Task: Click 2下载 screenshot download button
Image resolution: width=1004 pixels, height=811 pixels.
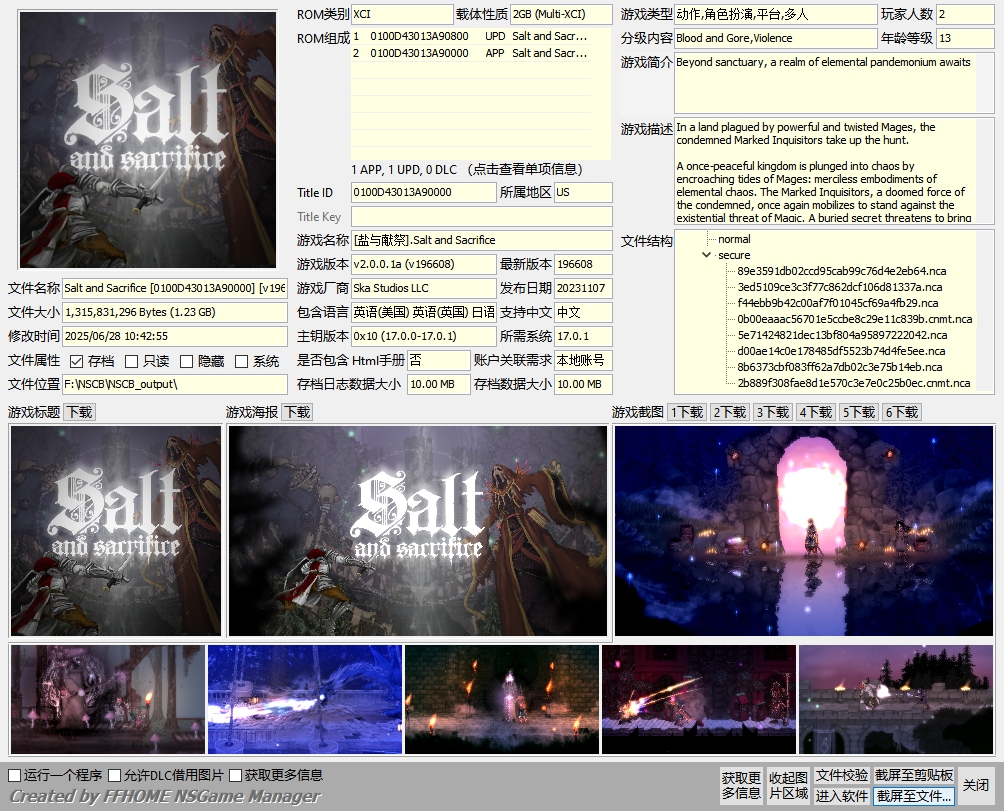Action: click(730, 412)
